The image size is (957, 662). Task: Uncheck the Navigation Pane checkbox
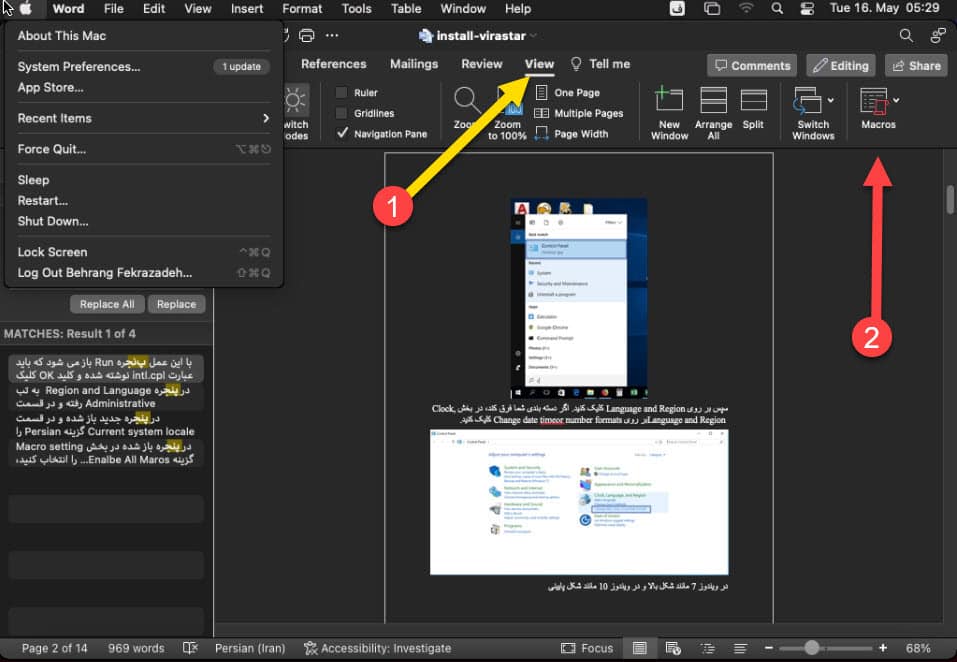tap(342, 133)
